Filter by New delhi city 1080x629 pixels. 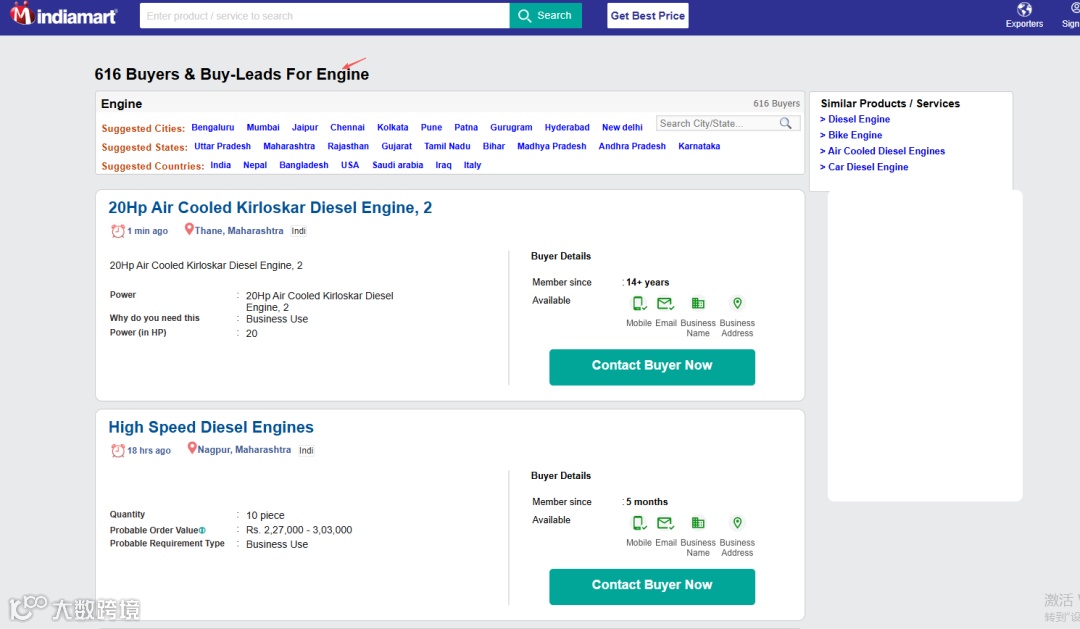pyautogui.click(x=622, y=127)
